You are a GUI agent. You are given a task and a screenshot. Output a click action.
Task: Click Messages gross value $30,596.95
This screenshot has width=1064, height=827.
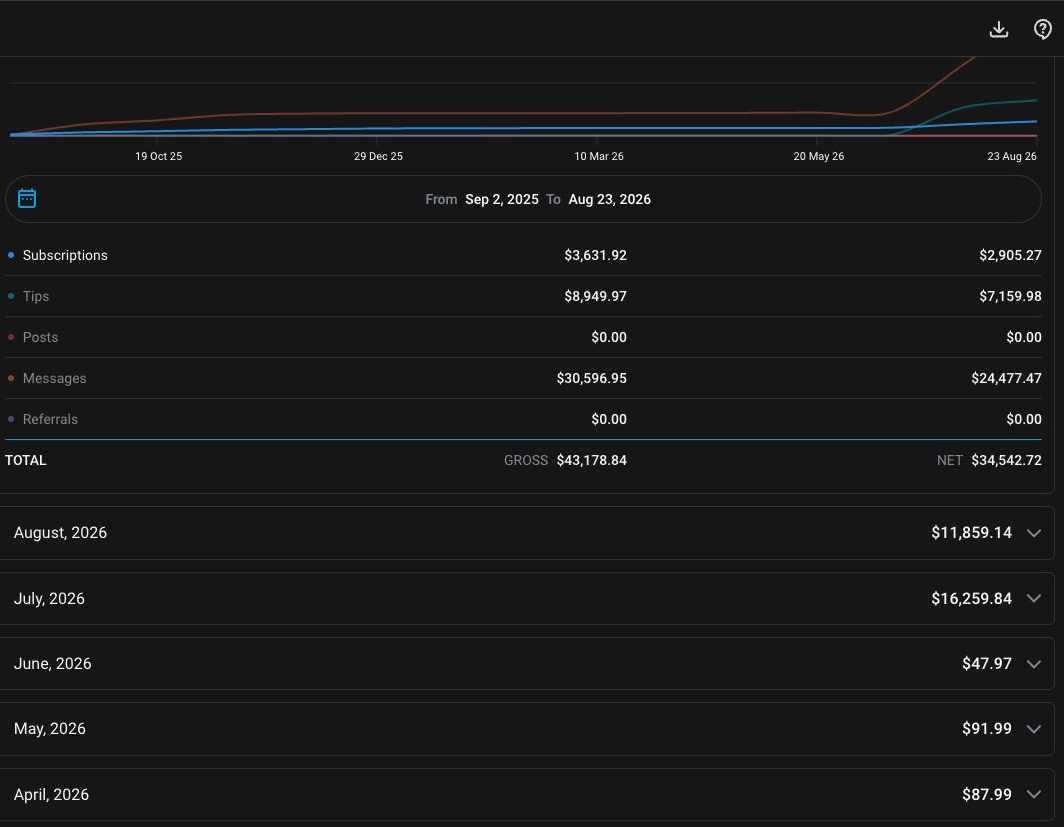click(591, 378)
